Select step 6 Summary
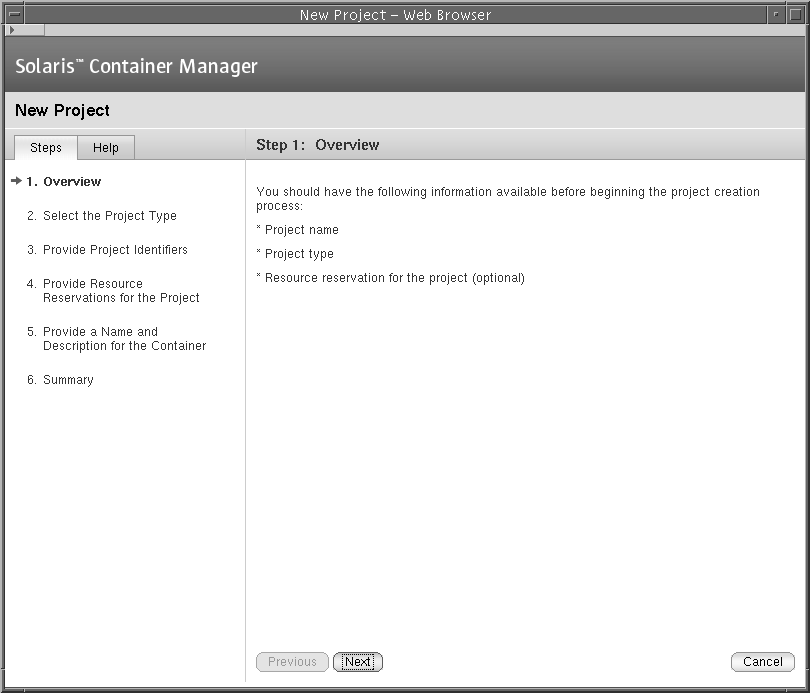Screen dimensions: 810x693 pyautogui.click(x=60, y=380)
